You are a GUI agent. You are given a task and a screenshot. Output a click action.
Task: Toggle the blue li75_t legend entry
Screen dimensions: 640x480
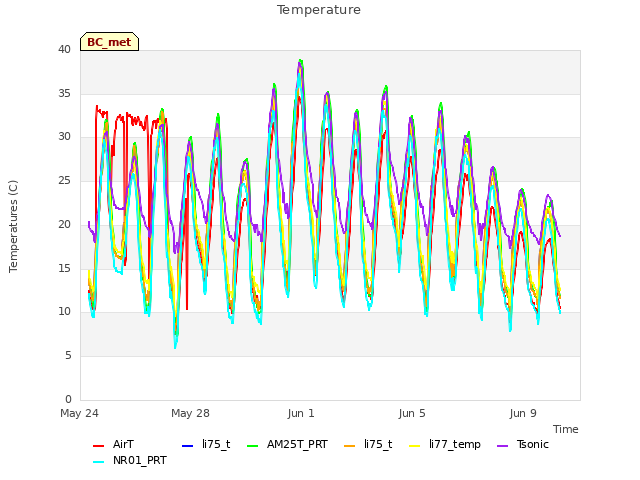point(206,444)
